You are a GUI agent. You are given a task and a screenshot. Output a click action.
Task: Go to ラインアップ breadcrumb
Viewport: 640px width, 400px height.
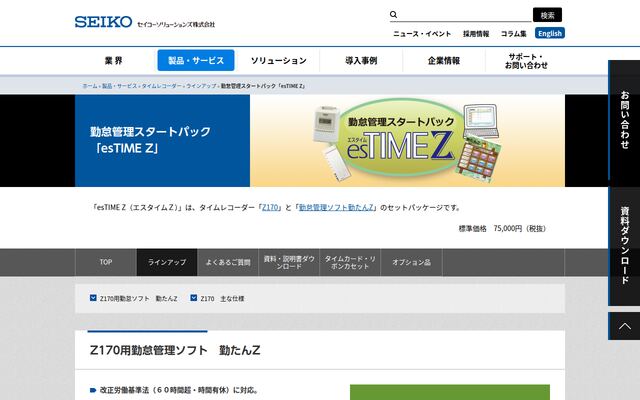click(201, 86)
